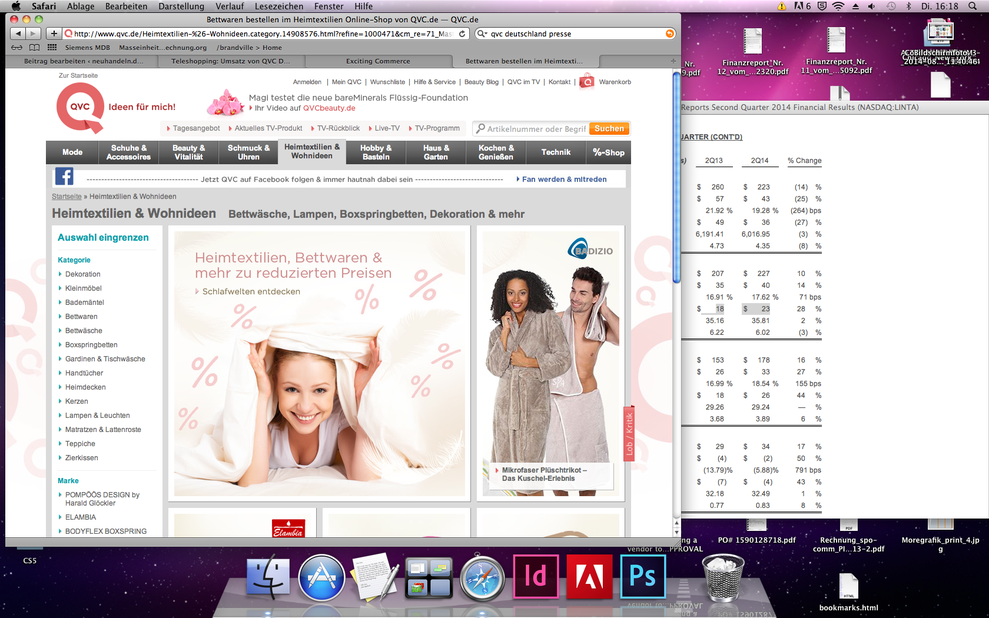989x618 pixels.
Task: Click the Safari address bar URL
Action: 264,33
